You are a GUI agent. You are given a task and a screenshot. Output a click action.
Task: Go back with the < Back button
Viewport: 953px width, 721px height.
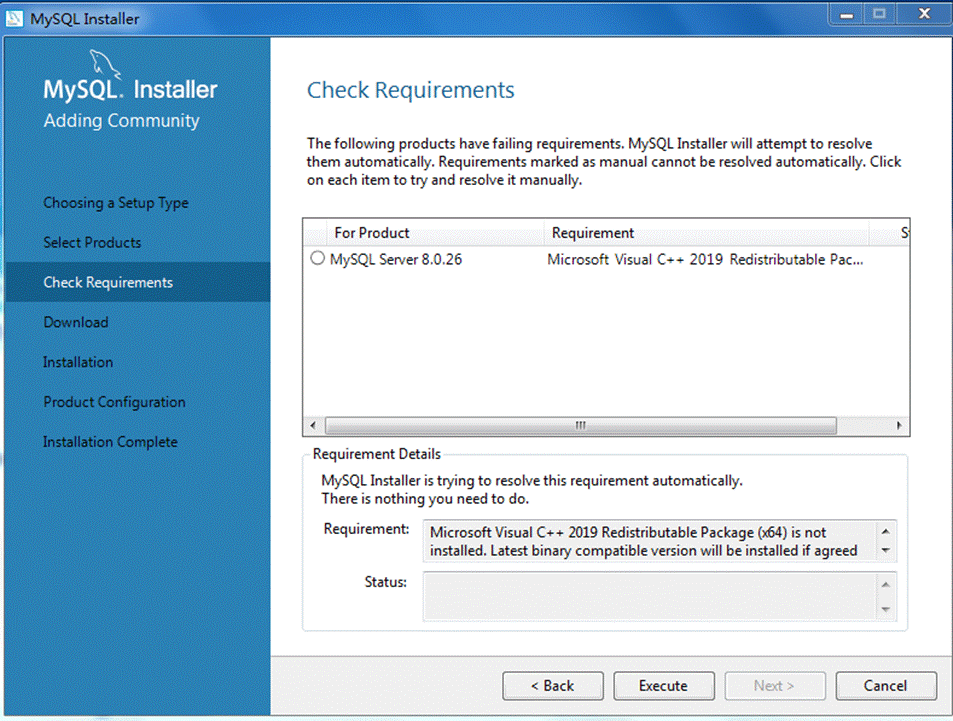point(552,686)
